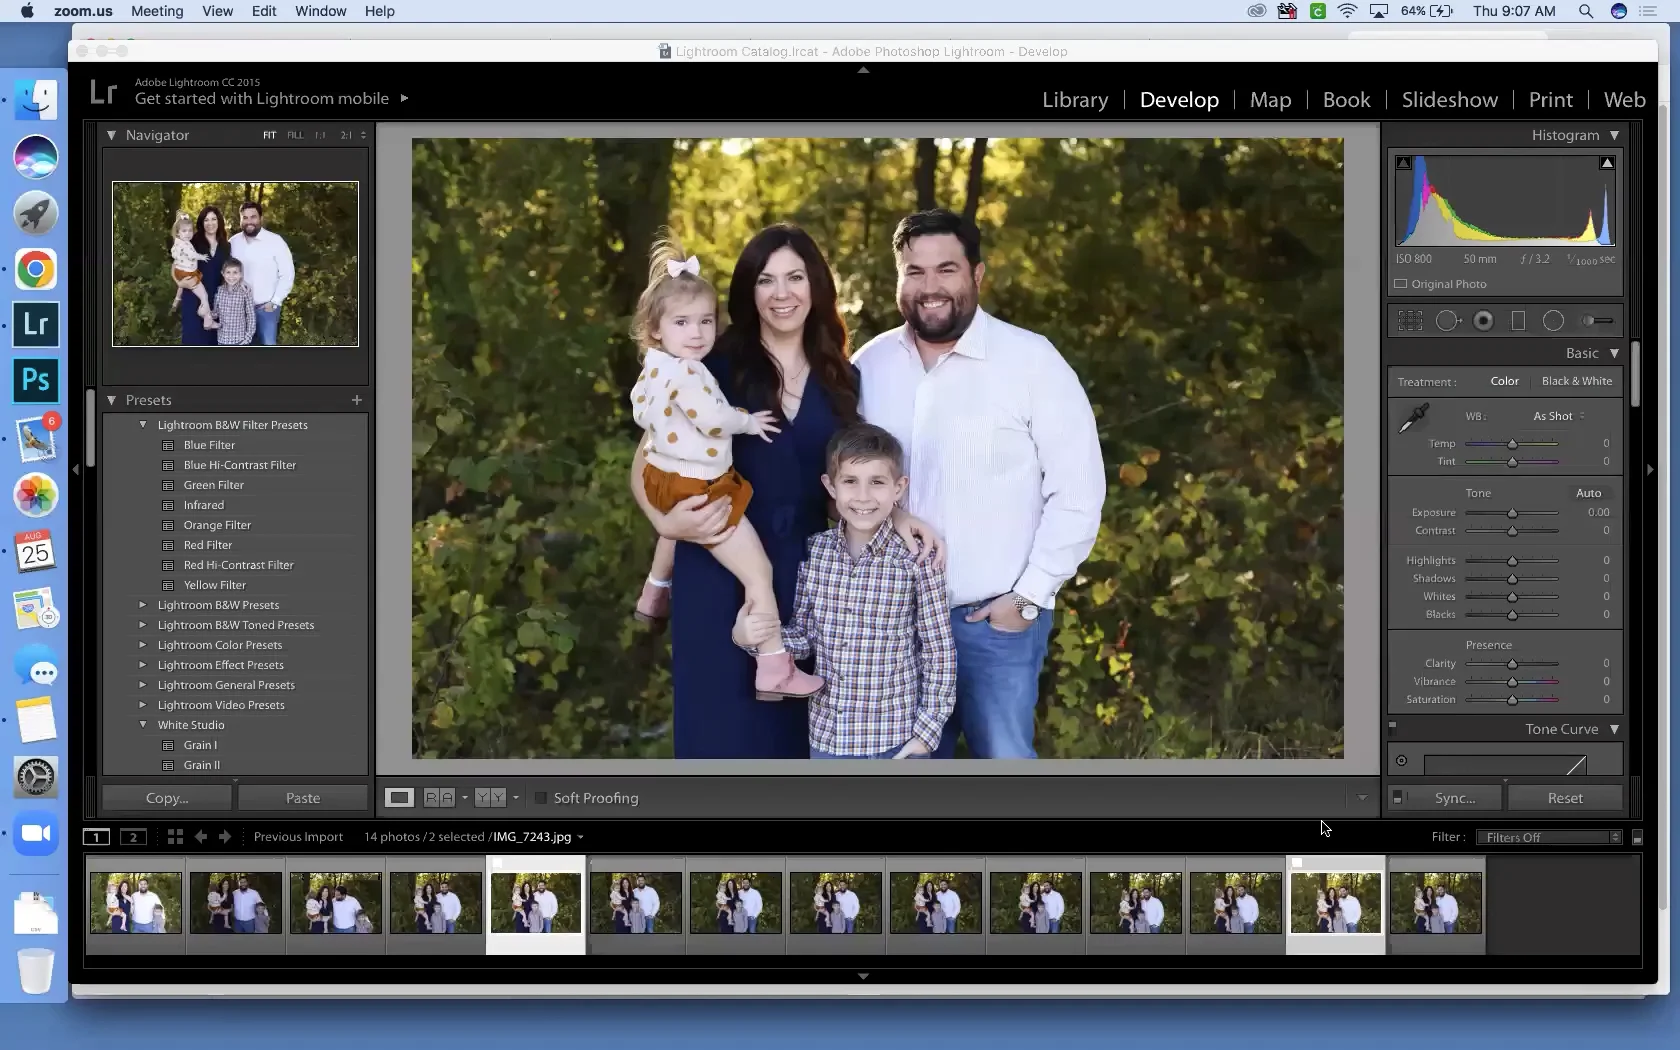Viewport: 1680px width, 1050px height.
Task: Click the Spotlight search icon in menu bar
Action: pos(1586,11)
